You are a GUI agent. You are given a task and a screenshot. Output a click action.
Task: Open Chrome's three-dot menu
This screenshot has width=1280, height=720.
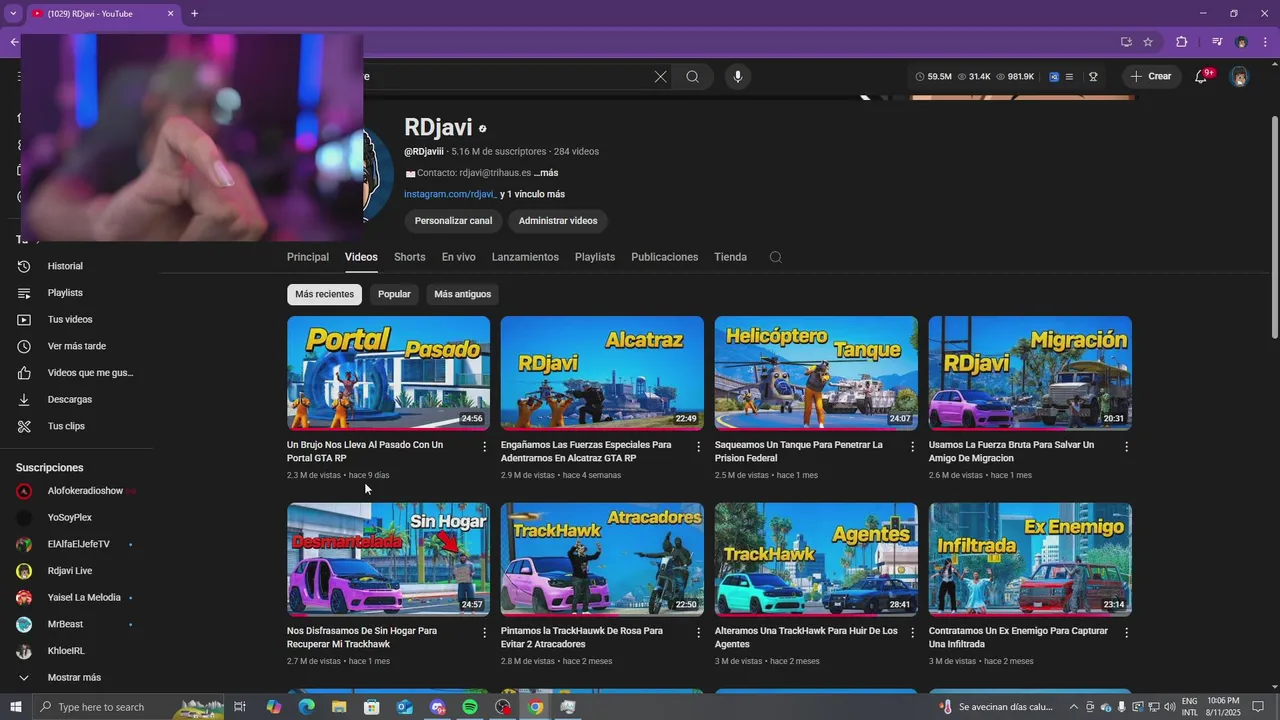1266,42
